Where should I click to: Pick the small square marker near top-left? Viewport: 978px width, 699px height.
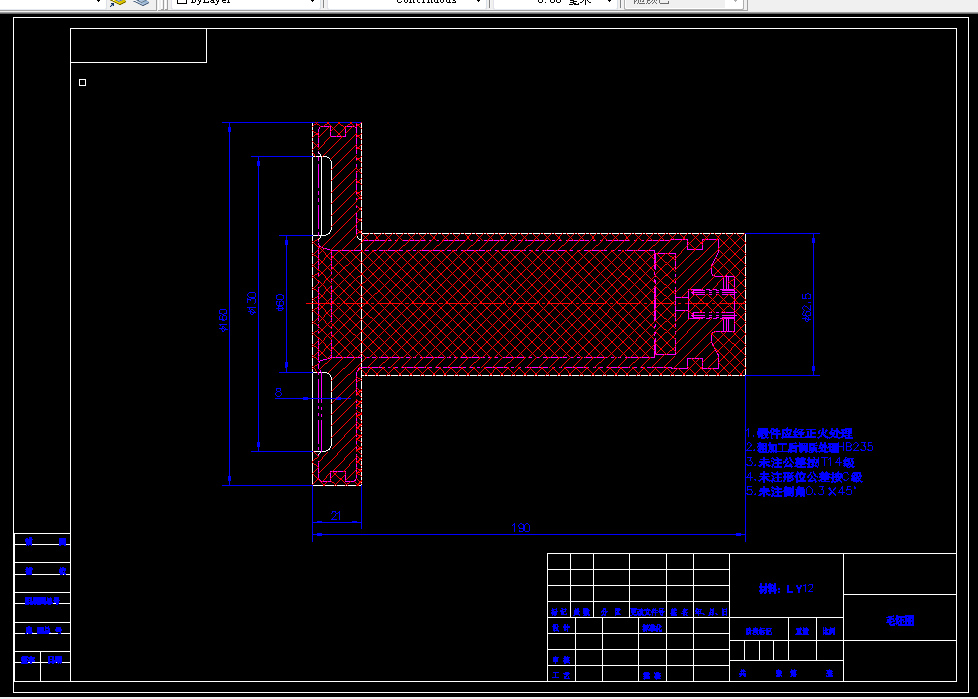click(x=82, y=82)
